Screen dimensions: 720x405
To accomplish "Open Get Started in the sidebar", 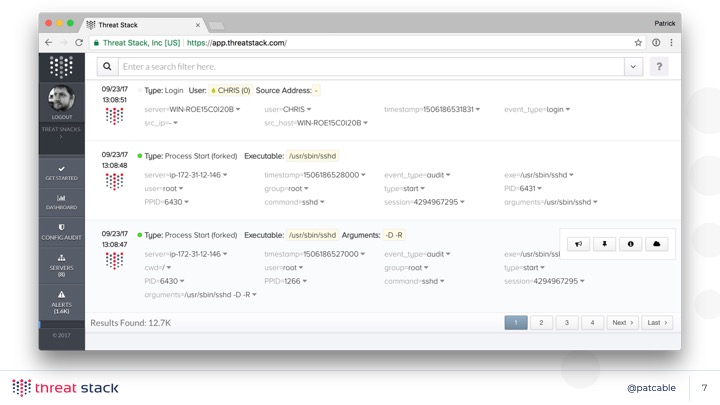I will click(x=62, y=173).
